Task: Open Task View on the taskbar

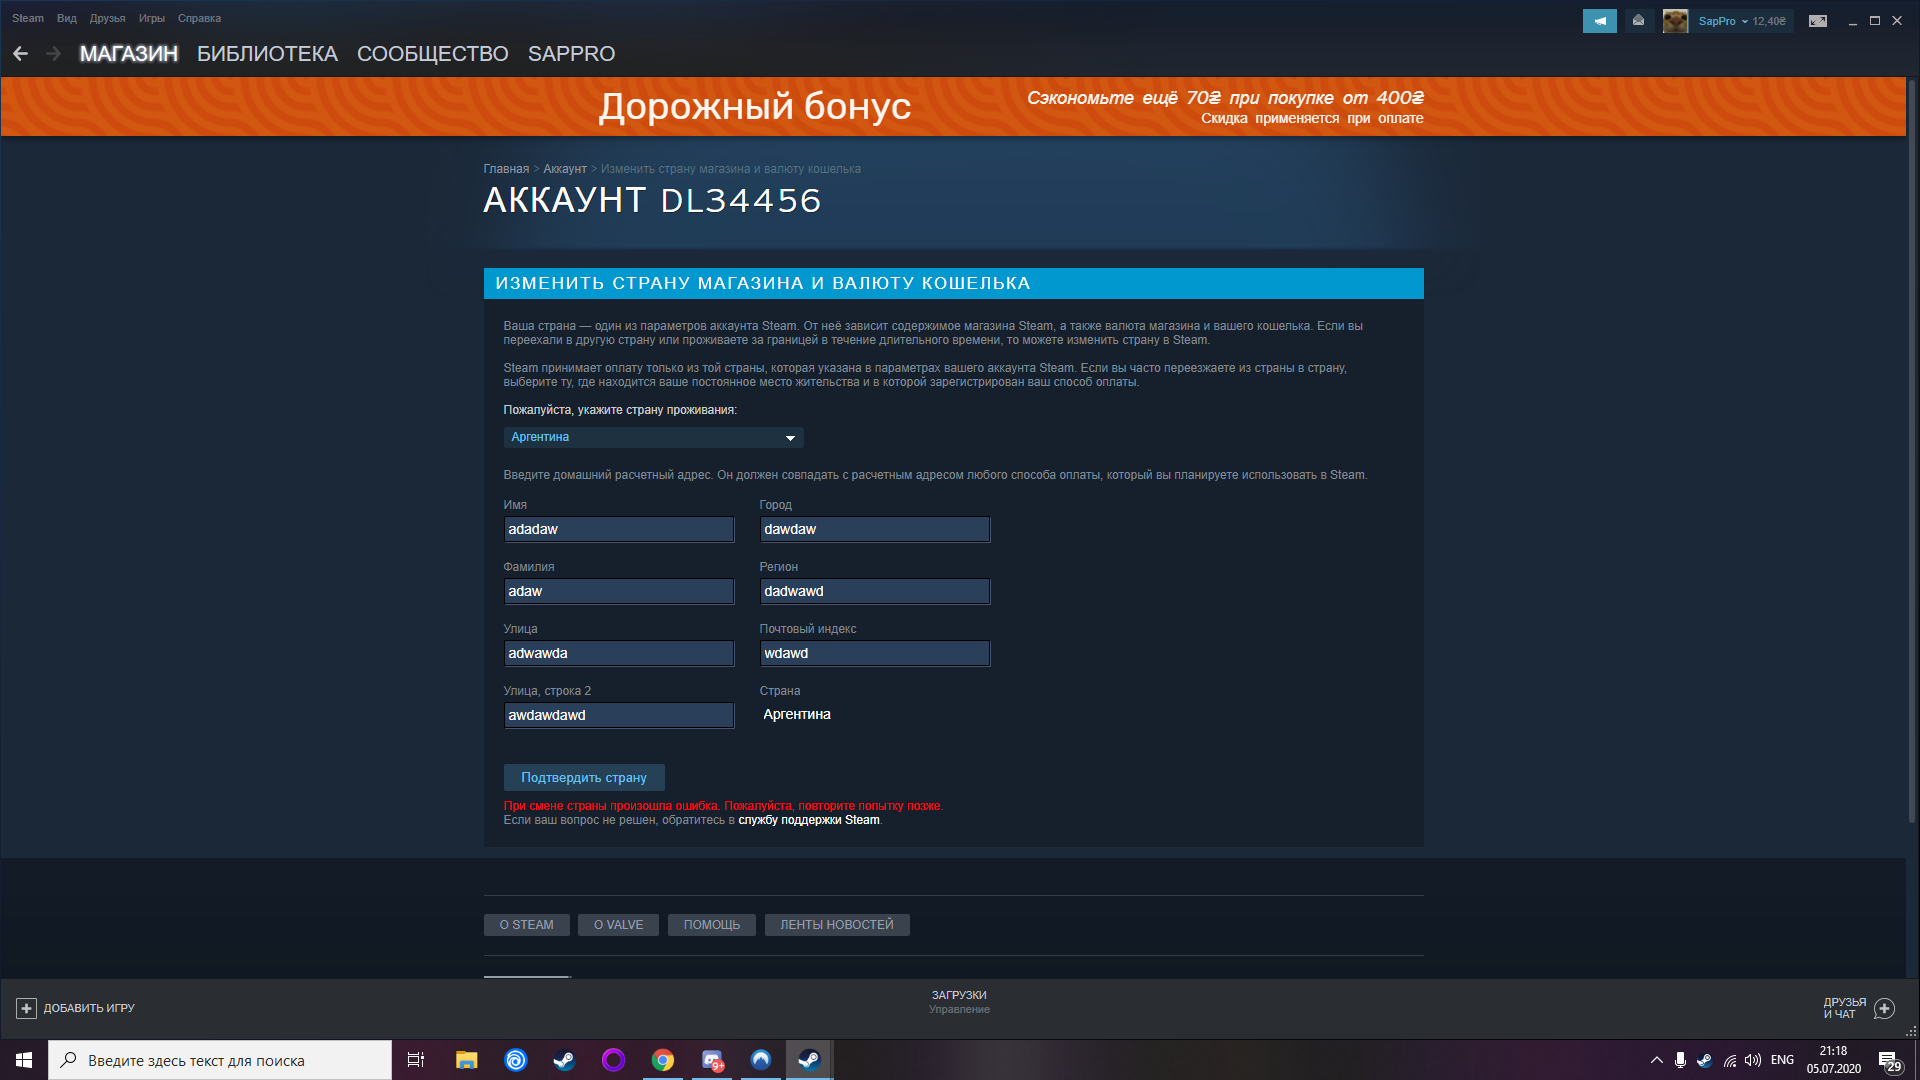Action: tap(416, 1060)
